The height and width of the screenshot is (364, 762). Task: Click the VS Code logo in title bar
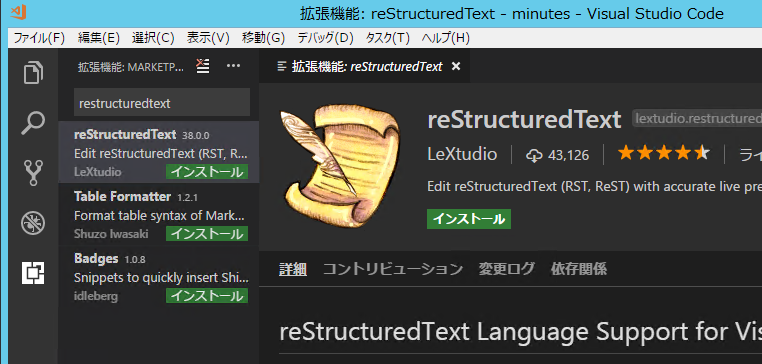click(x=18, y=13)
